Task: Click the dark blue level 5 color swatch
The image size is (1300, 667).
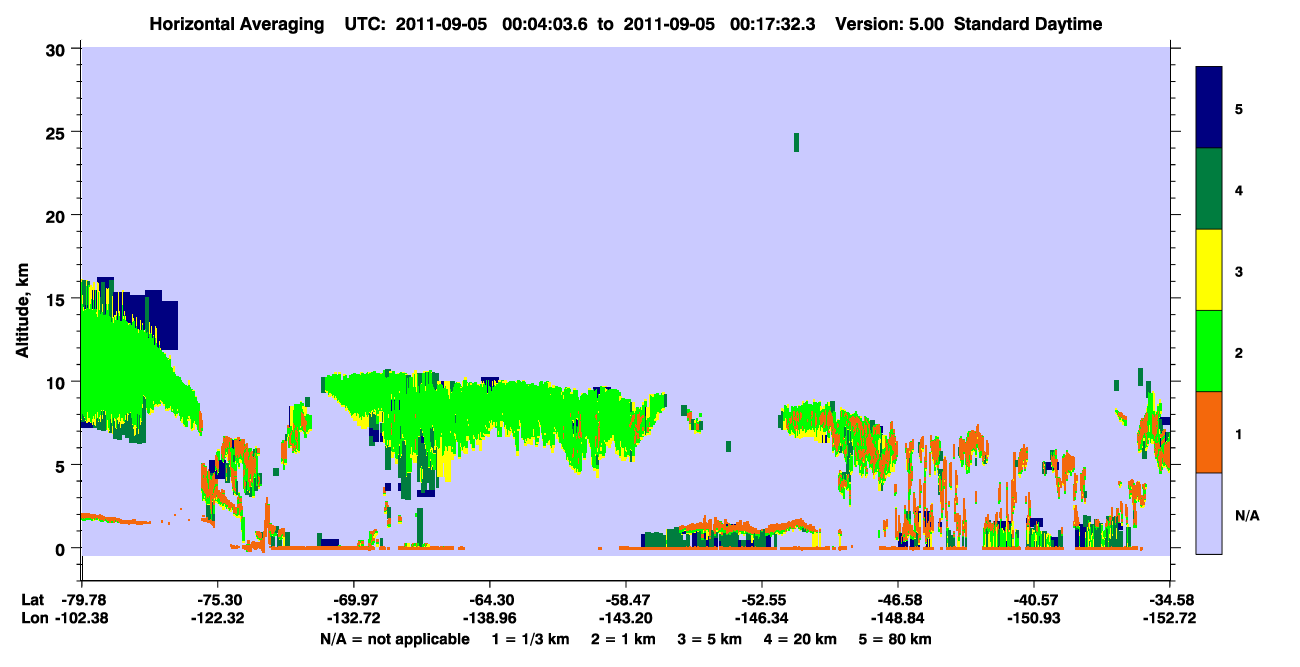Action: pyautogui.click(x=1209, y=108)
